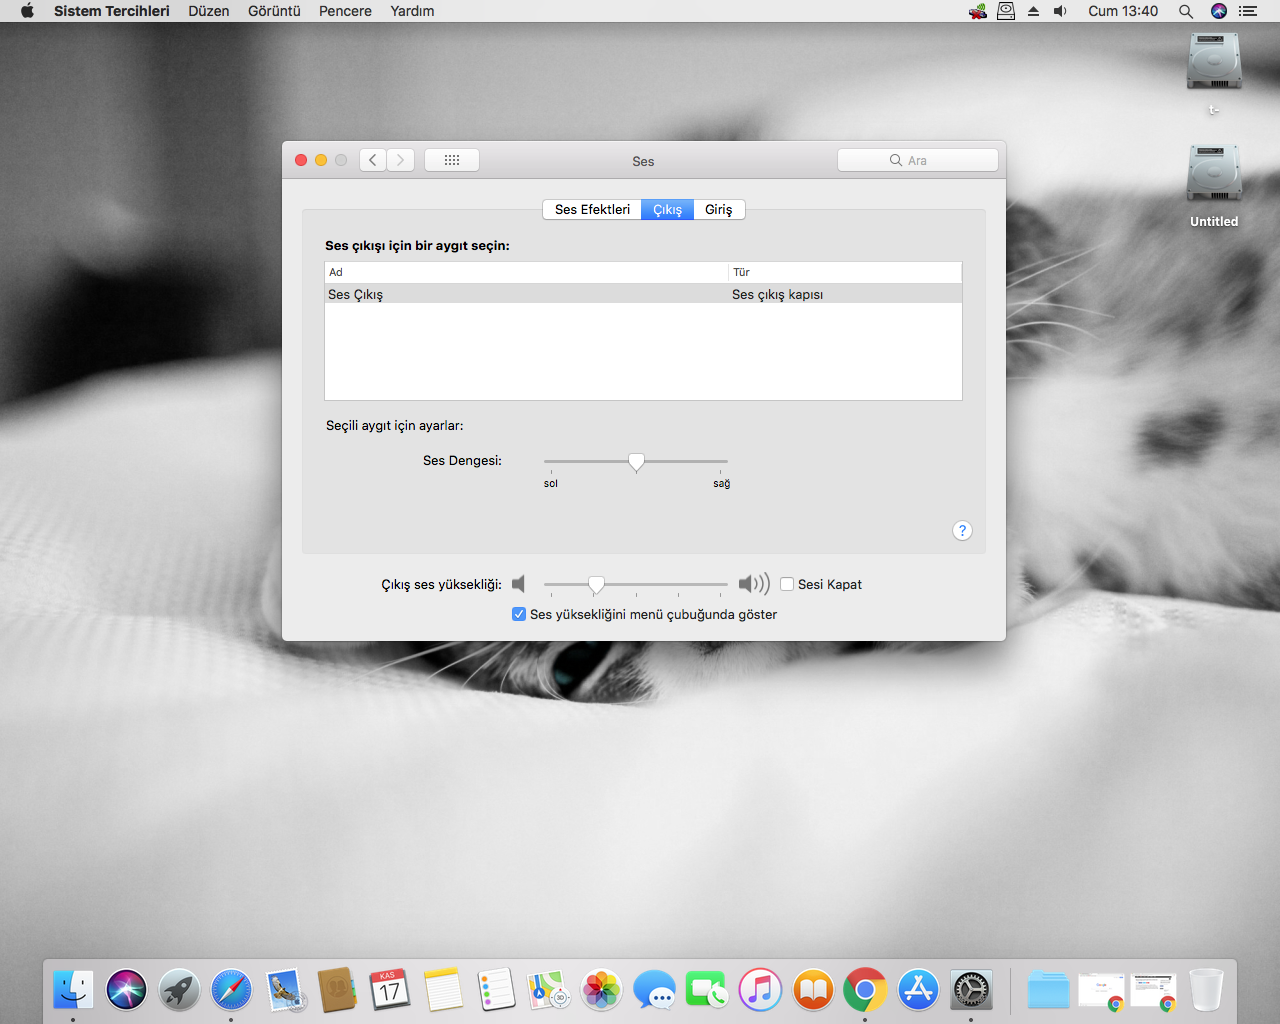1280x1024 pixels.
Task: Open the Notes app in Dock
Action: [443, 990]
